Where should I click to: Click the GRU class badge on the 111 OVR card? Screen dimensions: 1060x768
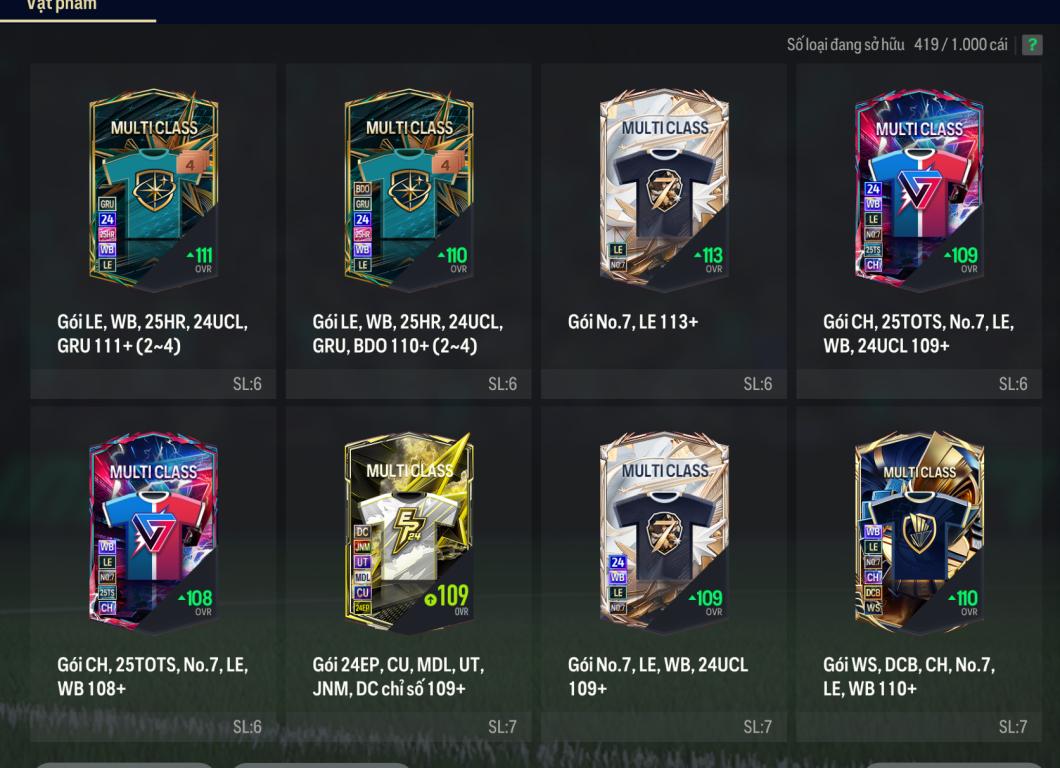[107, 203]
